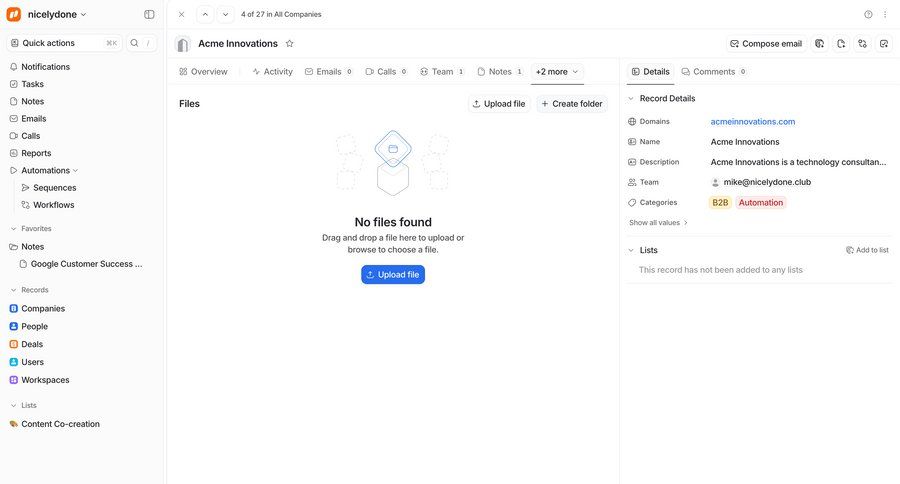Switch to the Overview tab

point(203,72)
